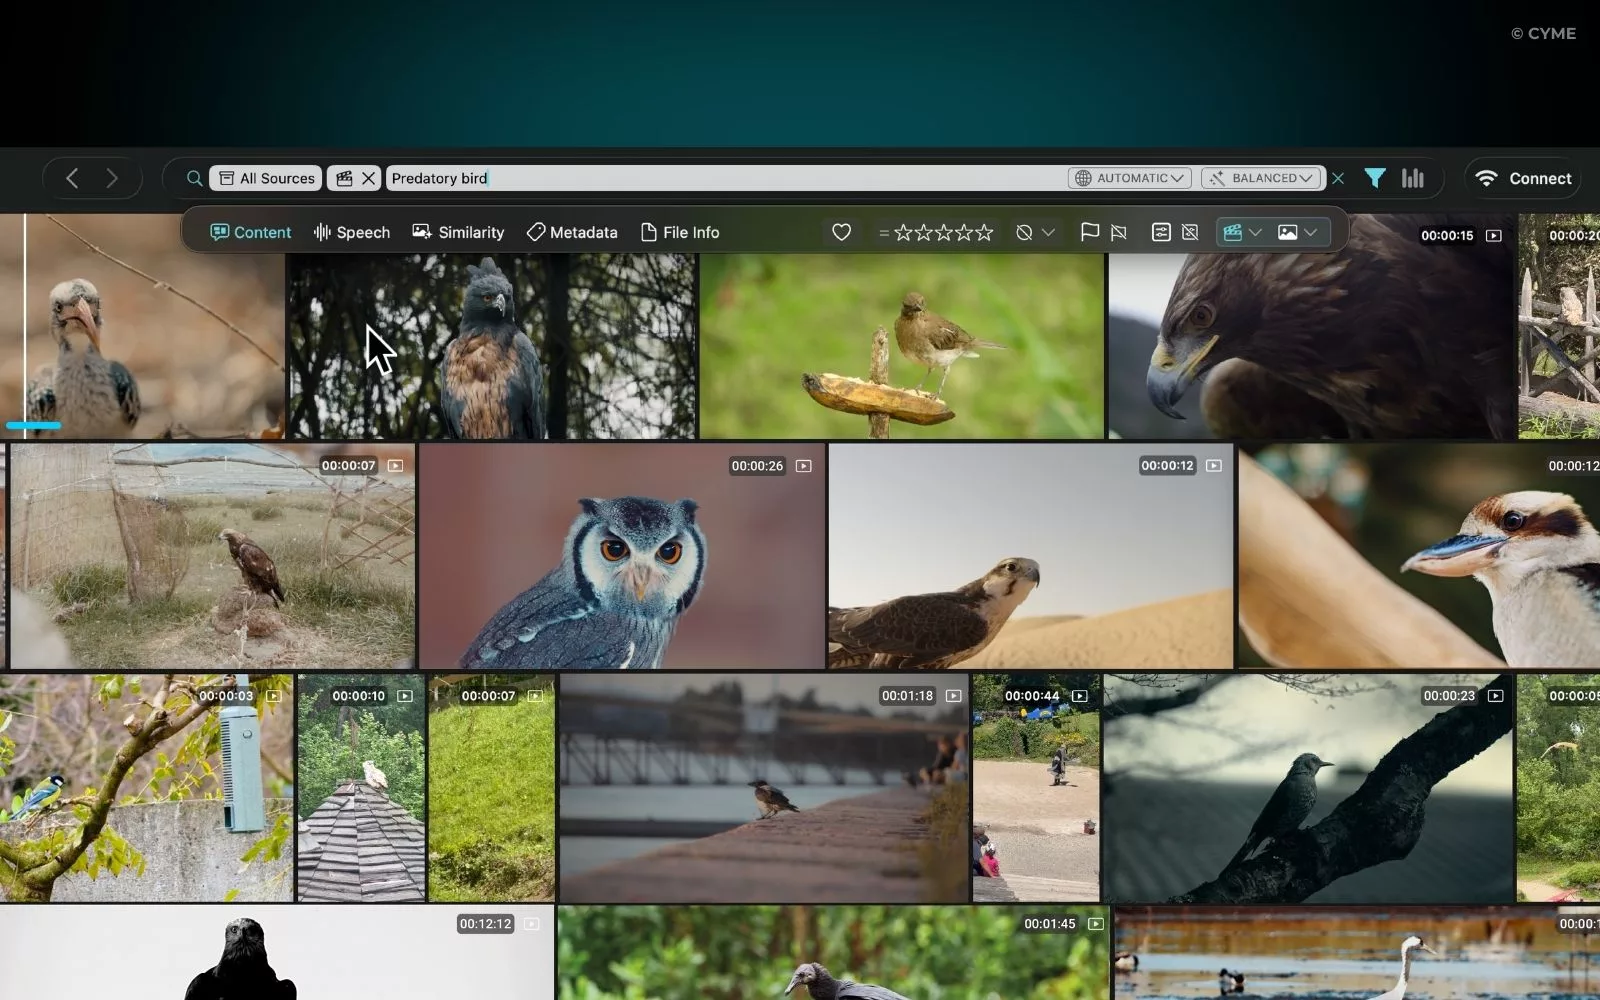Remove the video type filter chip
Viewport: 1600px width, 1000px height.
368,178
